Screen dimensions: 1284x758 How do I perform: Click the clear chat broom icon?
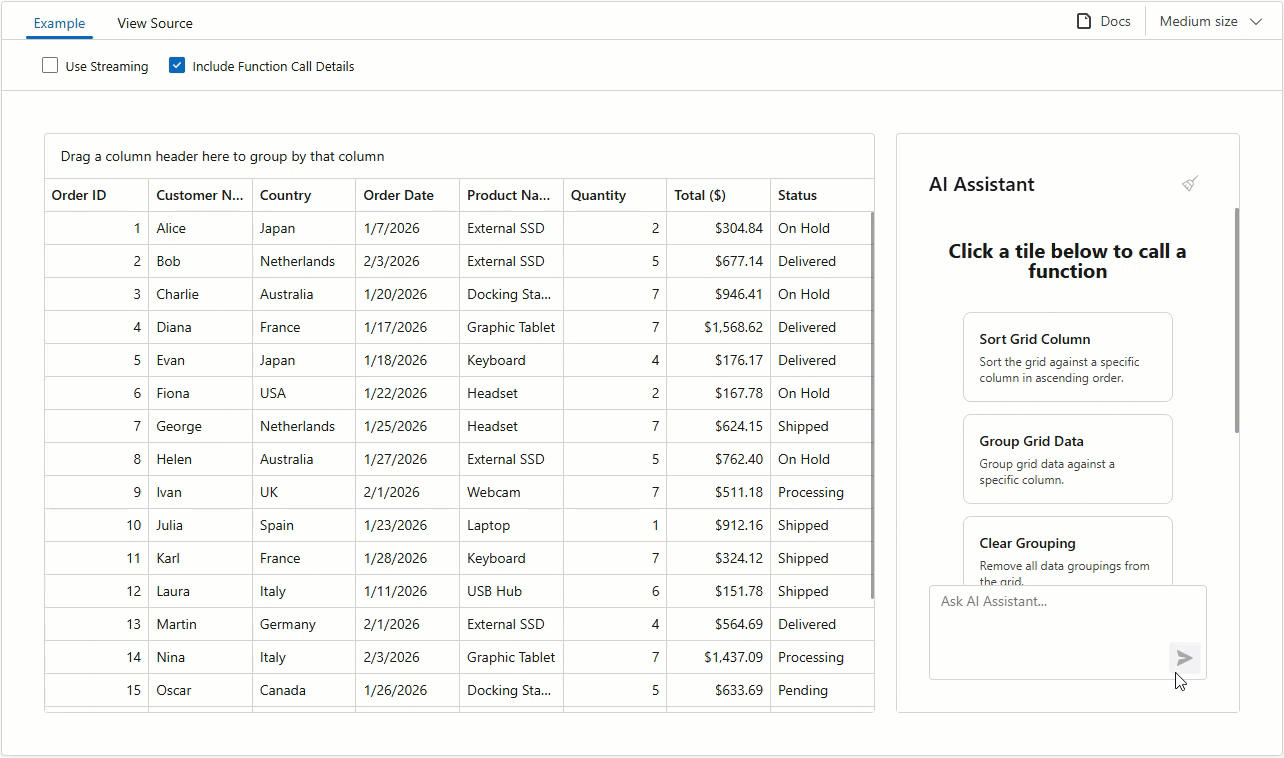[x=1189, y=184]
